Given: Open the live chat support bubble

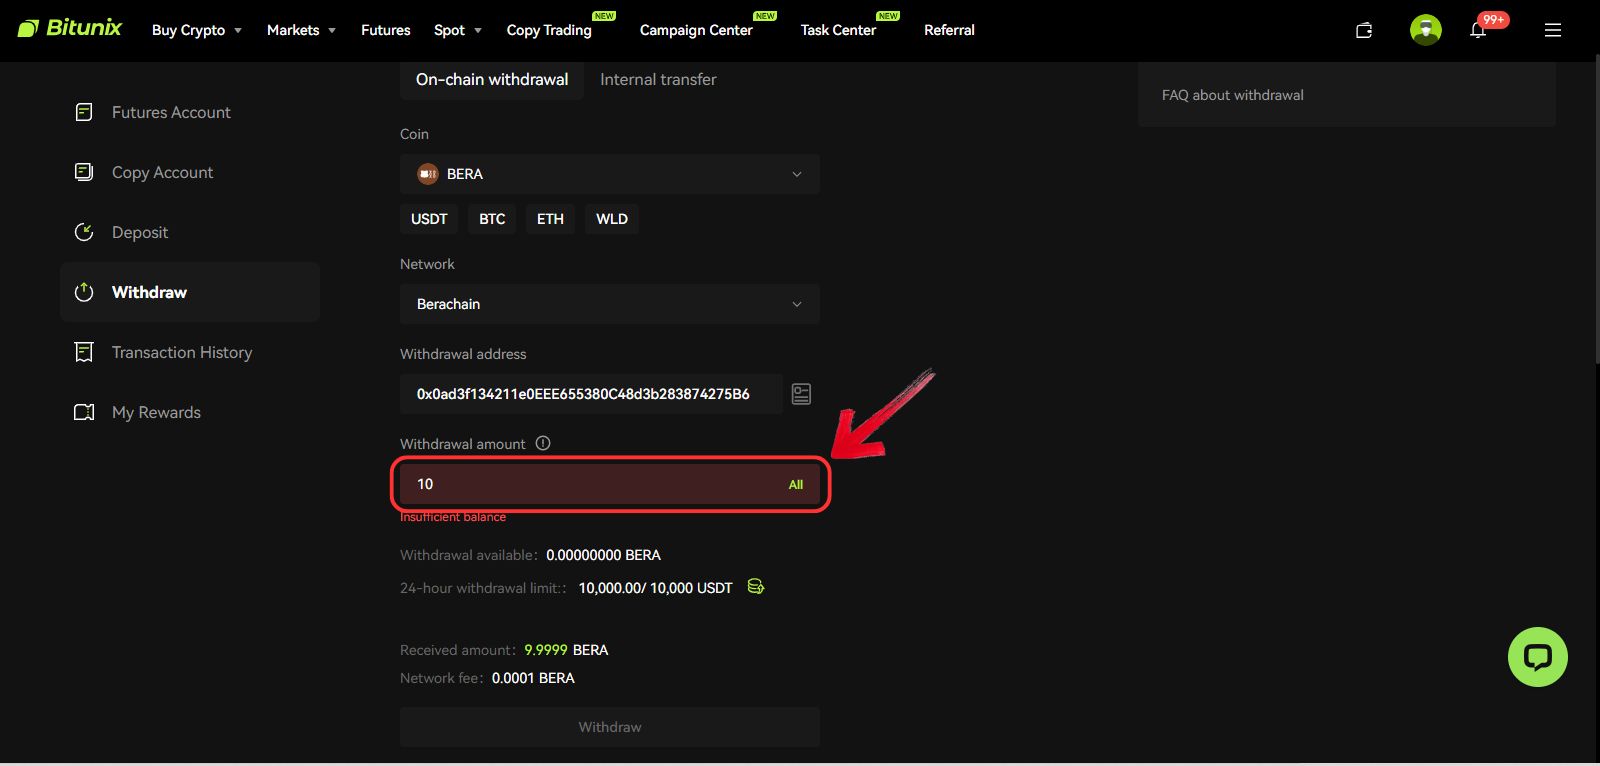Looking at the screenshot, I should pyautogui.click(x=1538, y=657).
